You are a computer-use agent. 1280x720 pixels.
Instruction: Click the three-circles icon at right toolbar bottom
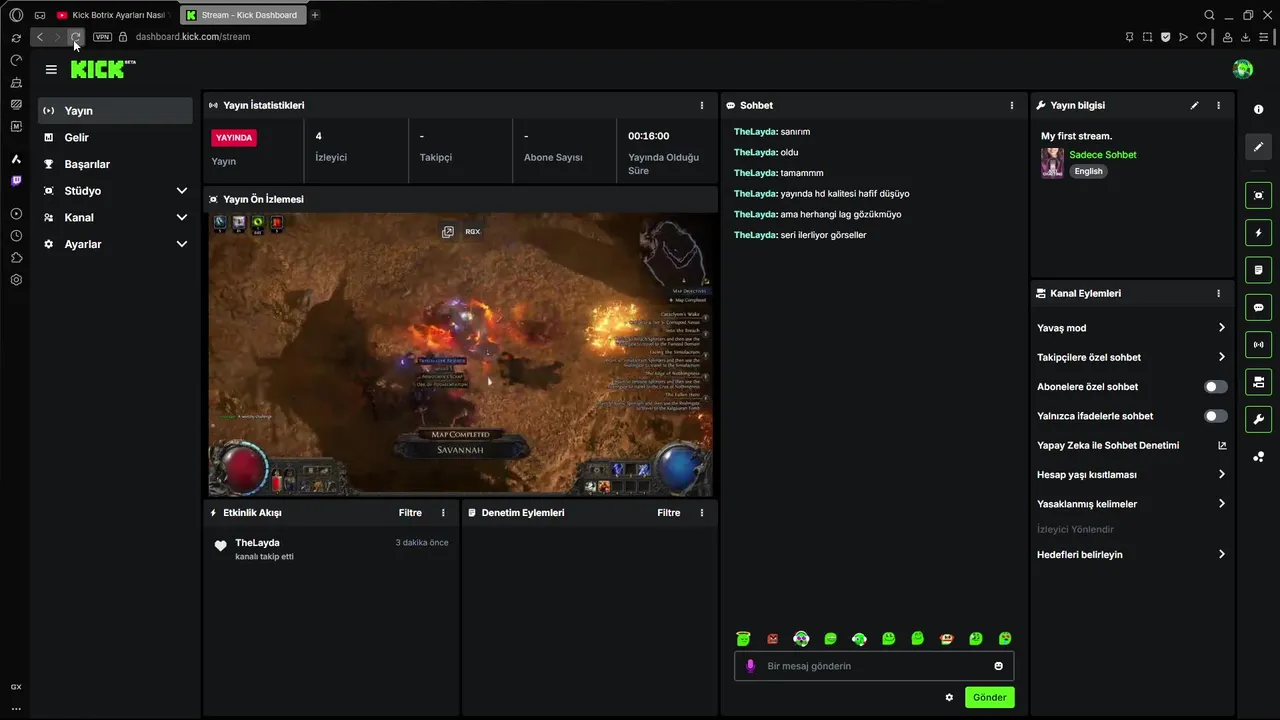pos(1259,457)
